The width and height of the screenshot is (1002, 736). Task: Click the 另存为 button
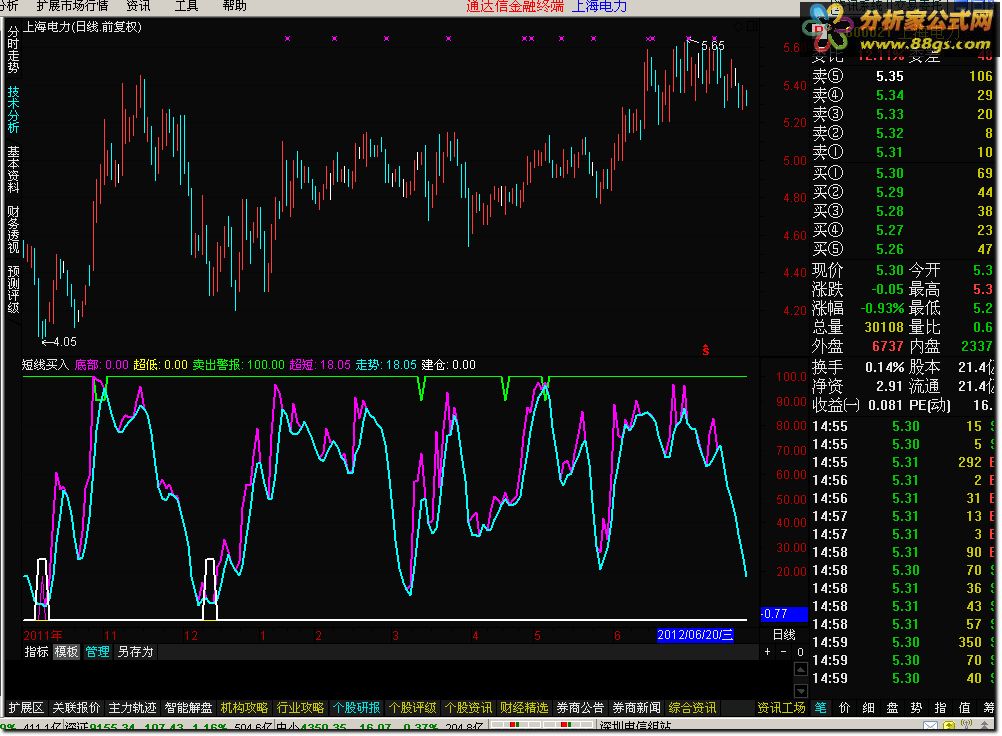click(135, 652)
